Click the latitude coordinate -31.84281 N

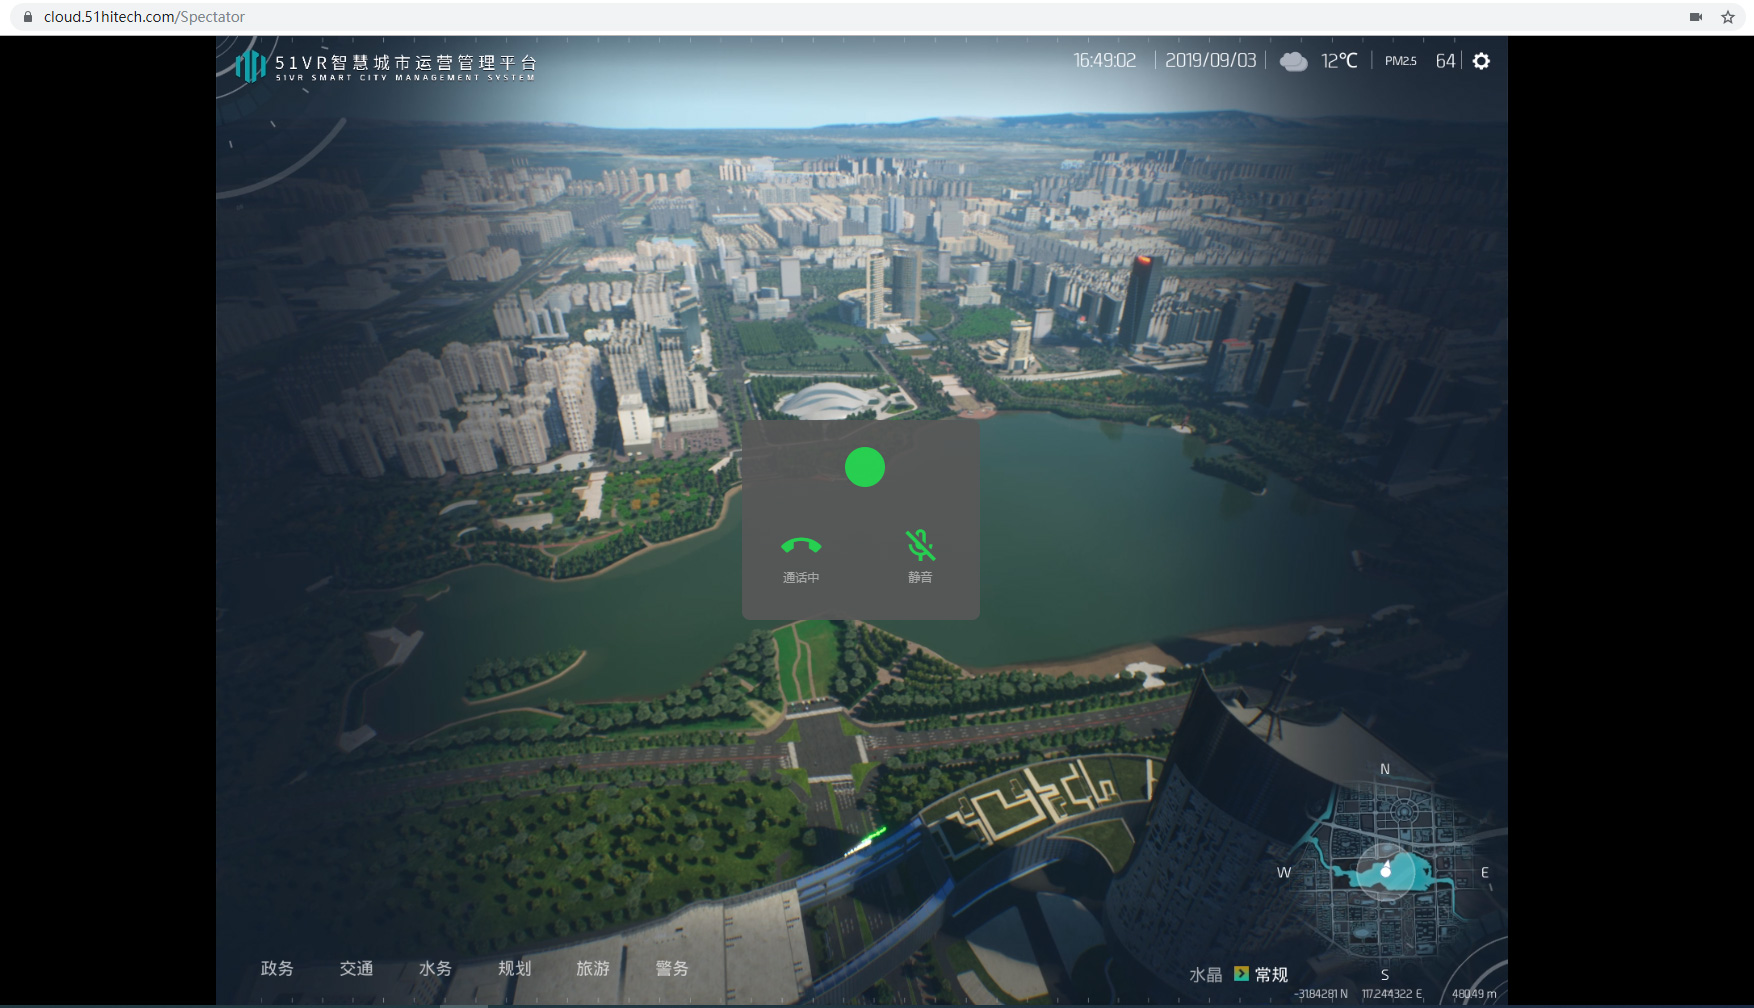coord(1321,994)
